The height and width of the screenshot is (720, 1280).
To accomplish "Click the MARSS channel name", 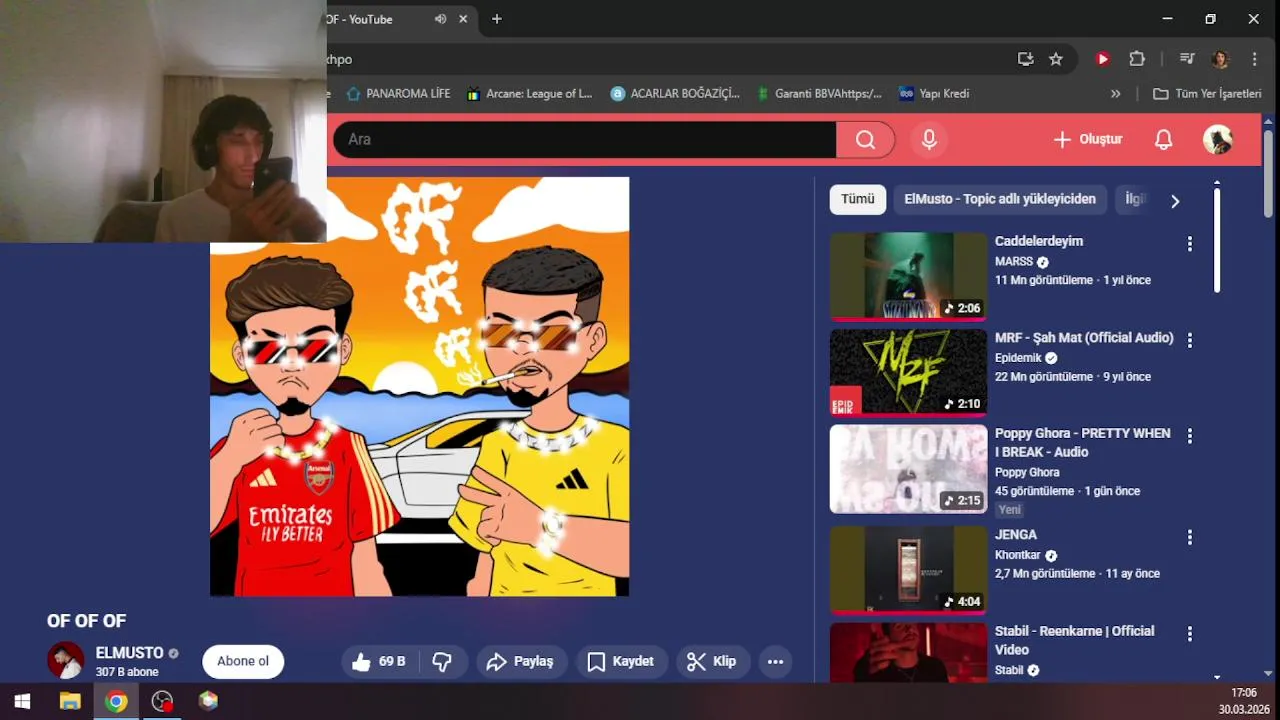I will pyautogui.click(x=1014, y=261).
